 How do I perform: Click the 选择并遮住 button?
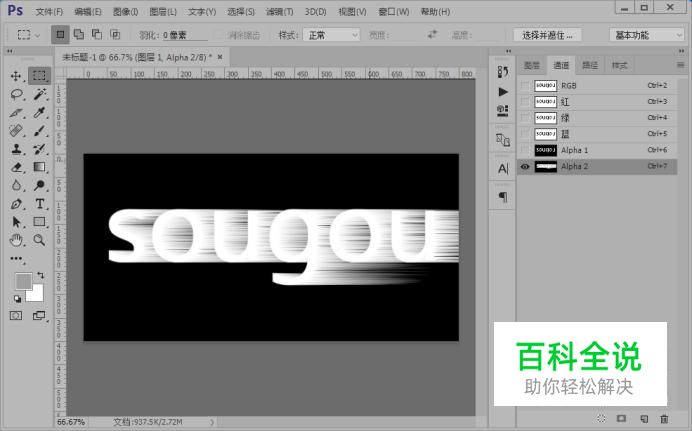point(547,35)
